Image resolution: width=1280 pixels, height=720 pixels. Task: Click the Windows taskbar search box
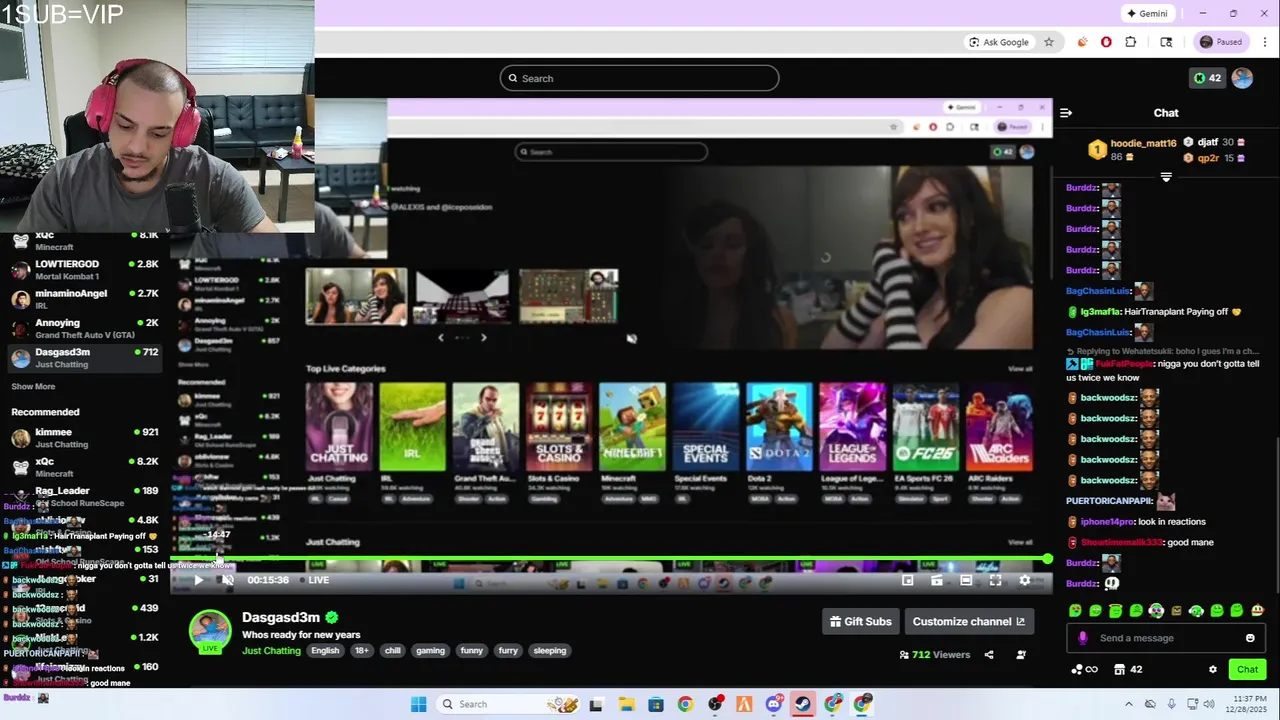(x=508, y=704)
